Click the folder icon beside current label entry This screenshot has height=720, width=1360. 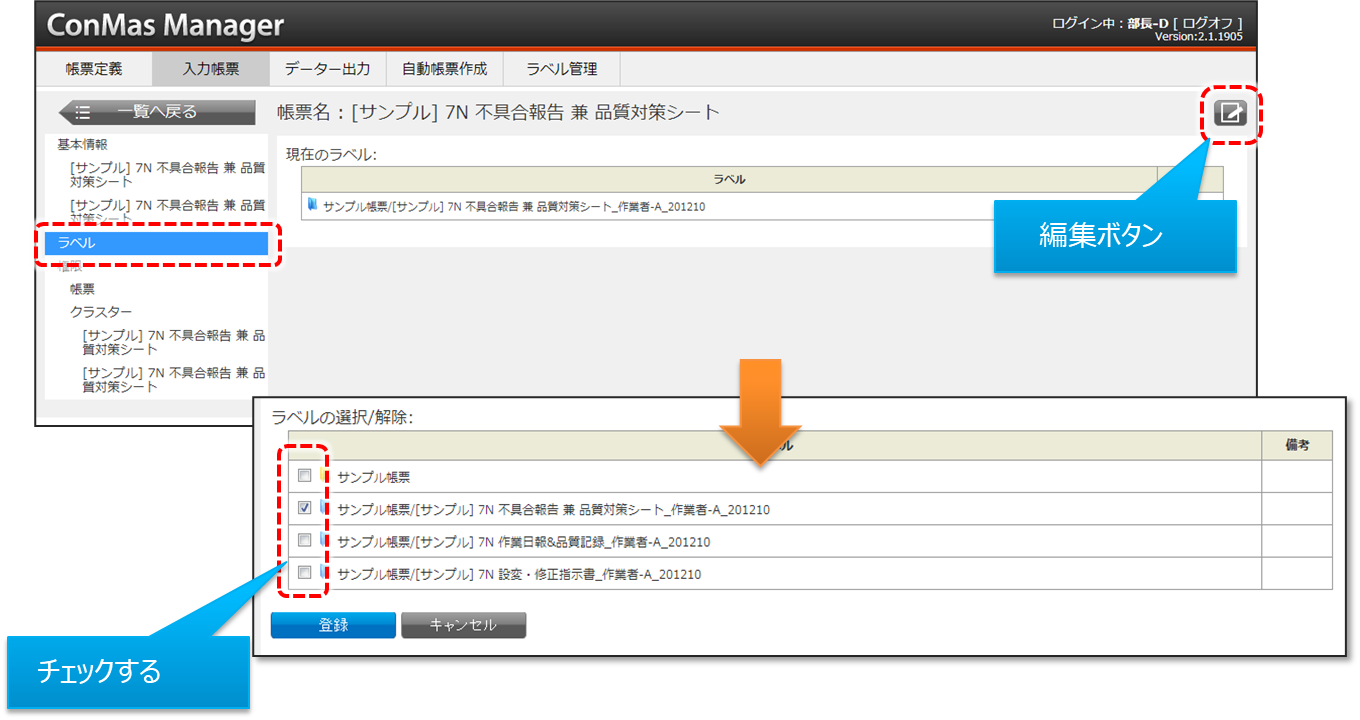point(313,205)
